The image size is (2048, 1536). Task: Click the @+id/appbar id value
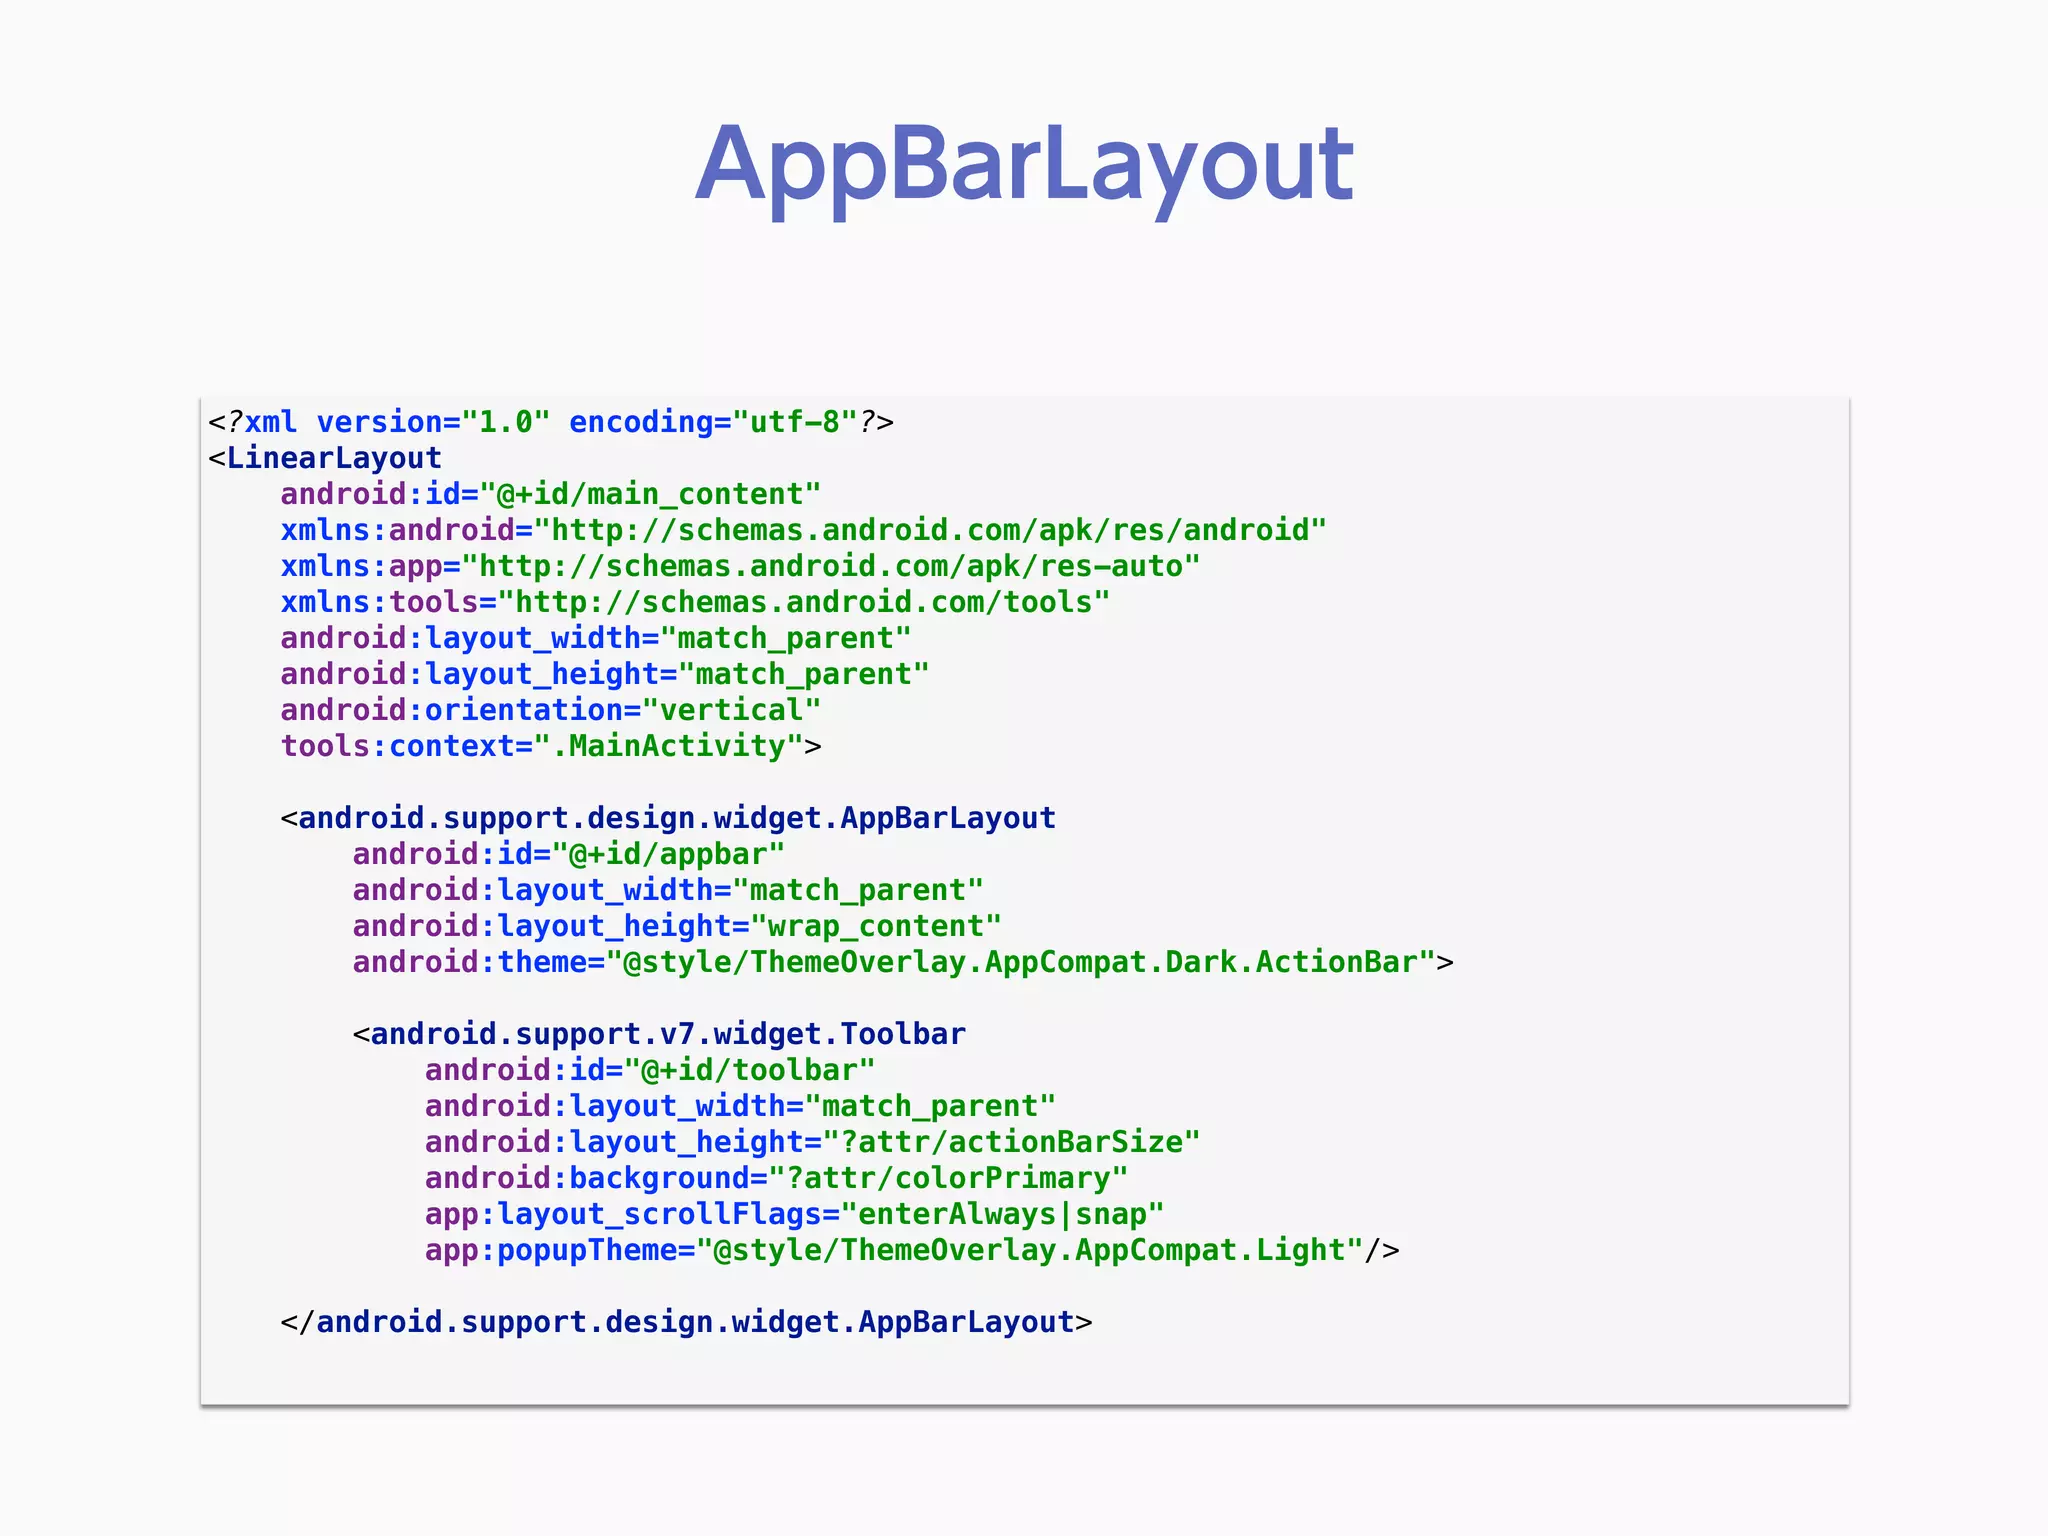point(668,854)
